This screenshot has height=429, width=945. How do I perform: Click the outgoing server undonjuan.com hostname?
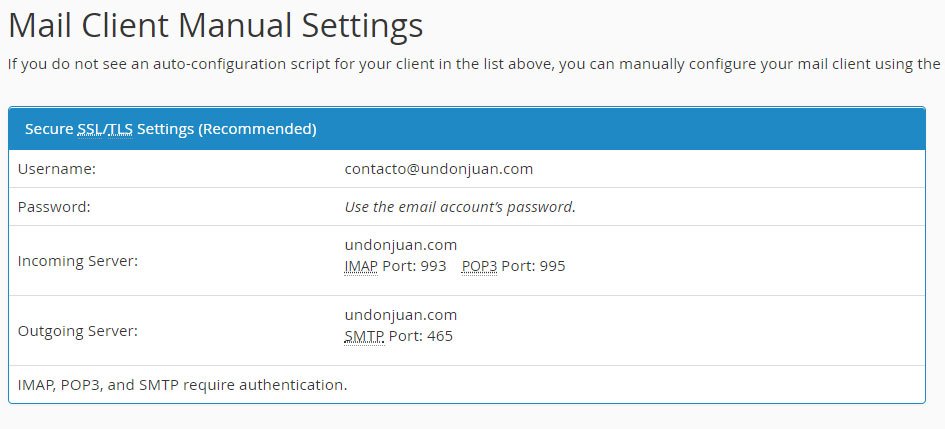point(401,315)
